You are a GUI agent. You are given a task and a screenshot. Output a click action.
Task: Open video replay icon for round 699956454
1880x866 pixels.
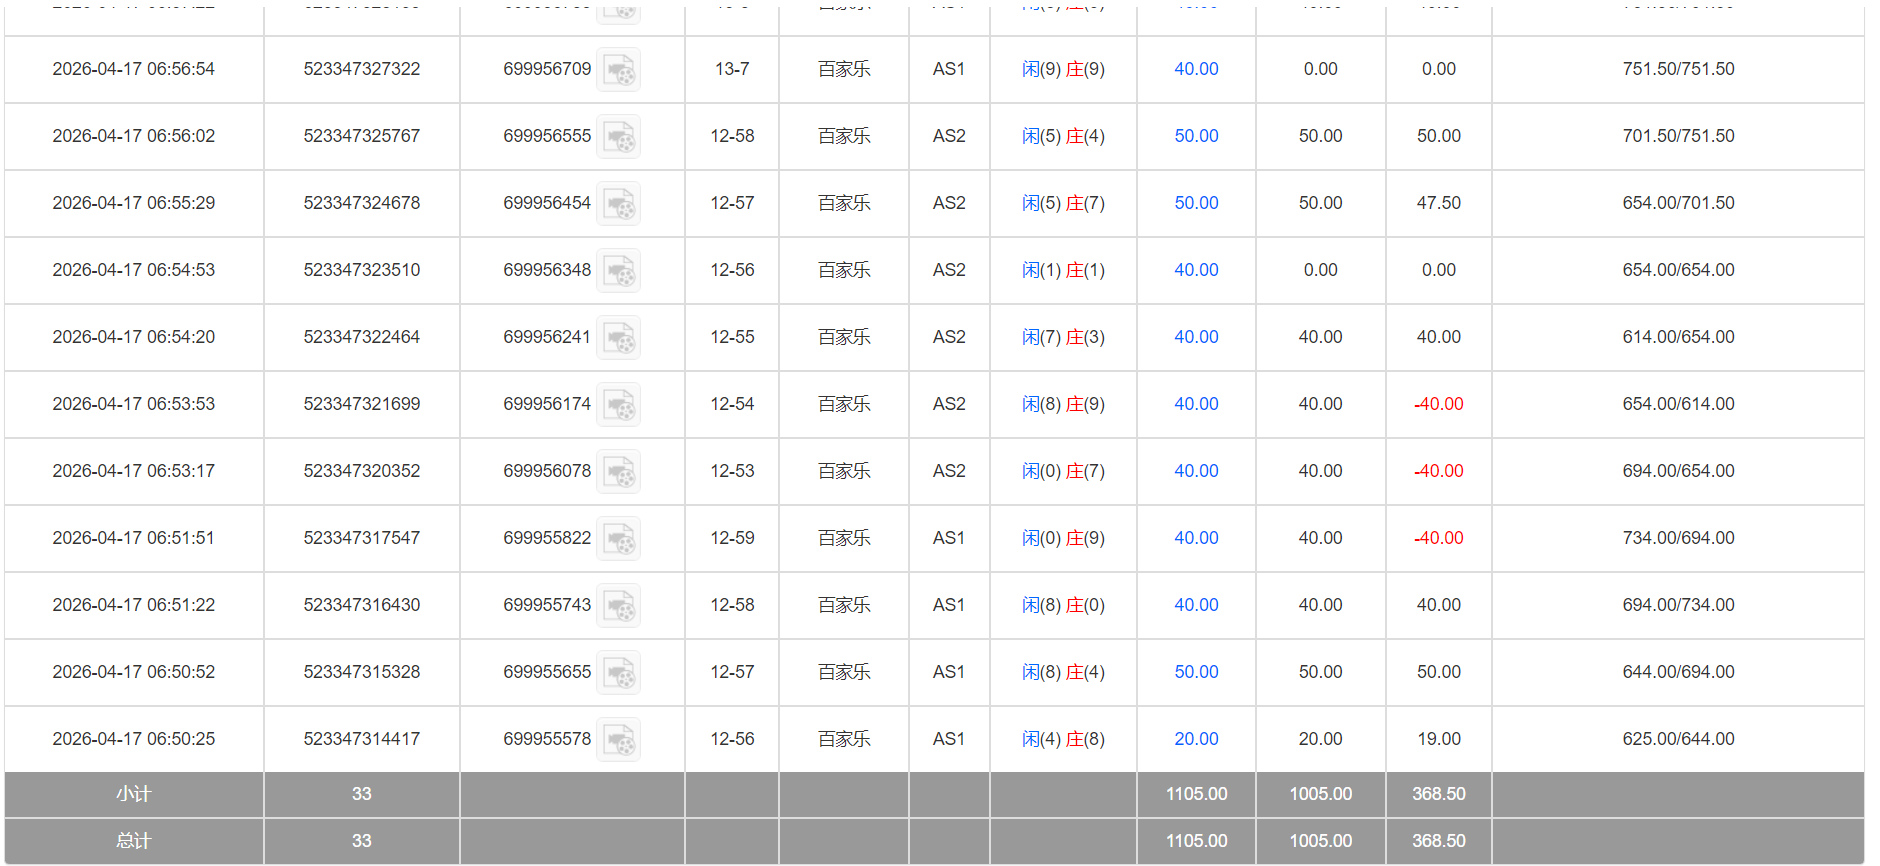(x=618, y=204)
